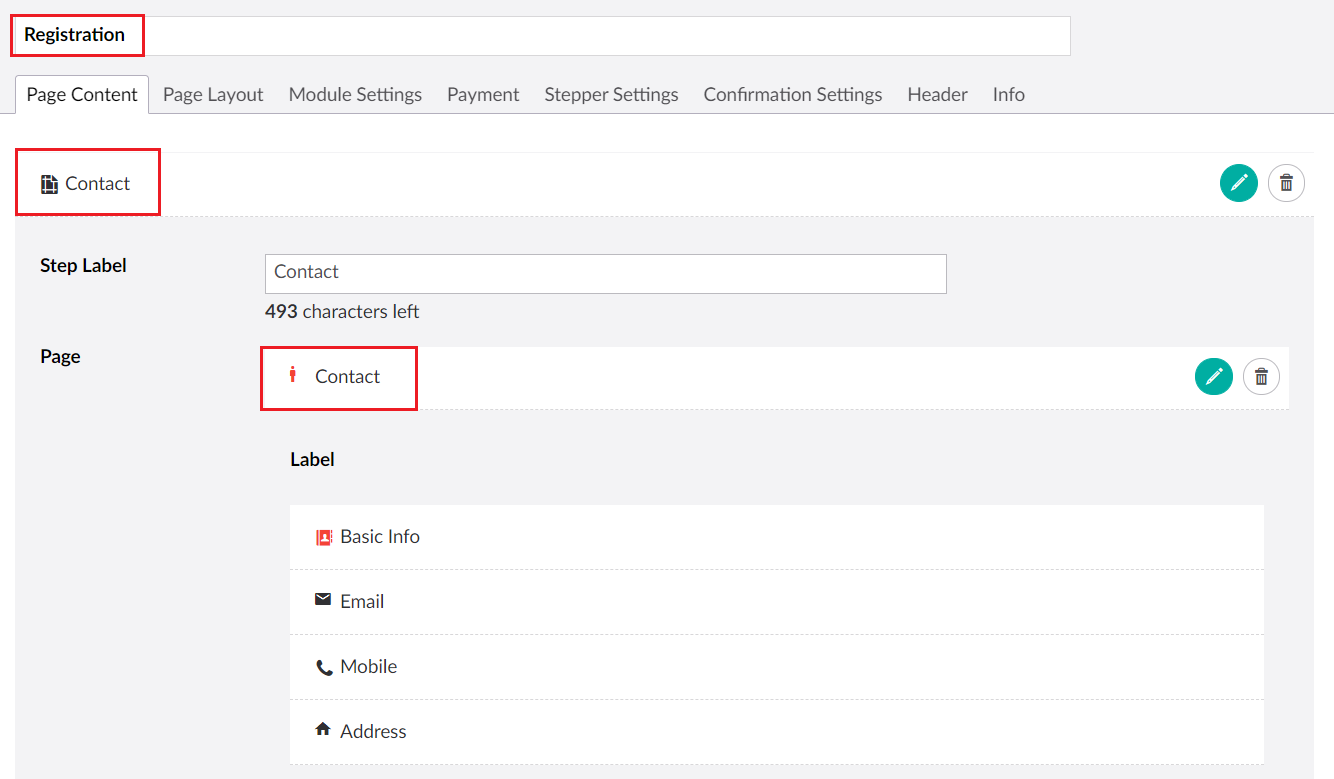The height and width of the screenshot is (779, 1334).
Task: Select the Confirmation Settings tab
Action: 792,95
